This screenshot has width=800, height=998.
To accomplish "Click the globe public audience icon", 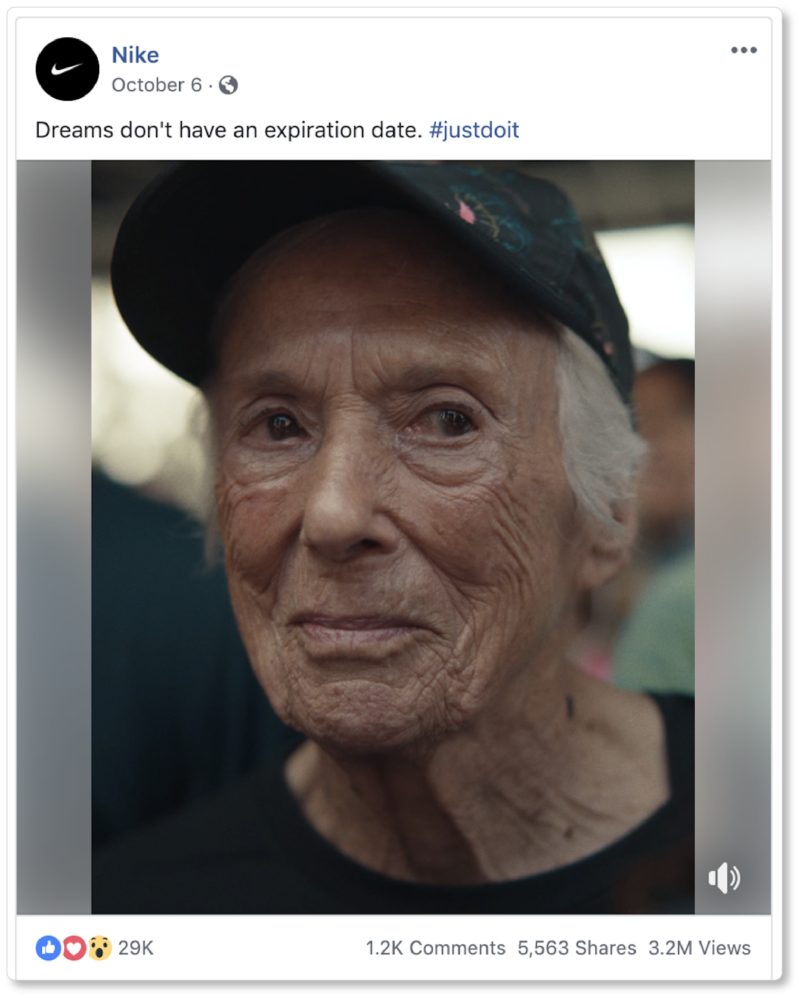I will click(229, 85).
